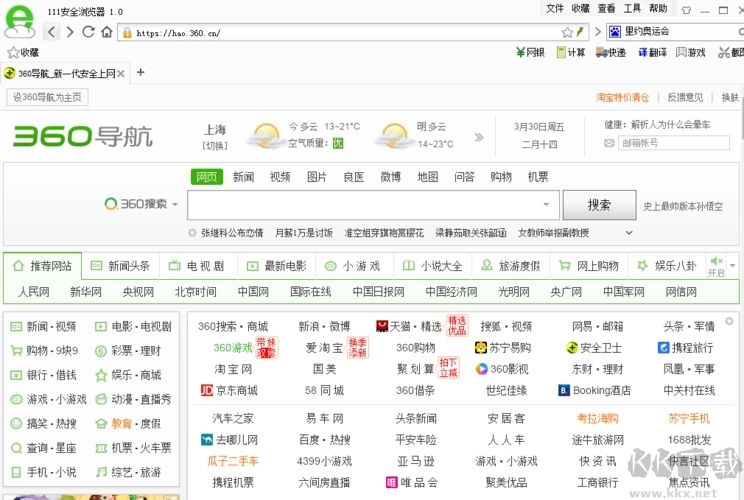This screenshot has height=500, width=744.
Task: Open a new tab with the plus icon
Action: tap(140, 72)
